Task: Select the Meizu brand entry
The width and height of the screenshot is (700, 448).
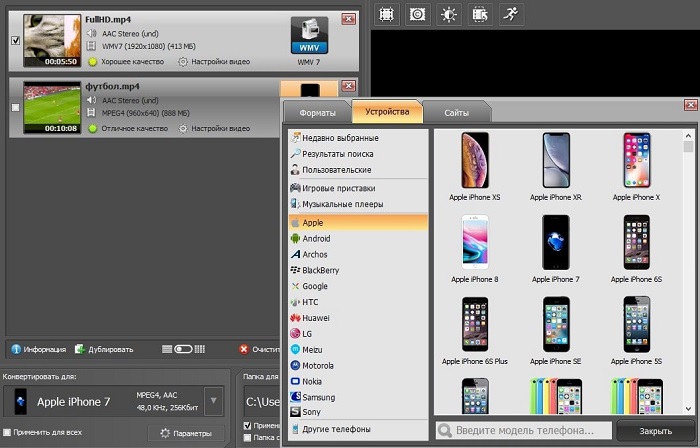Action: [x=358, y=350]
